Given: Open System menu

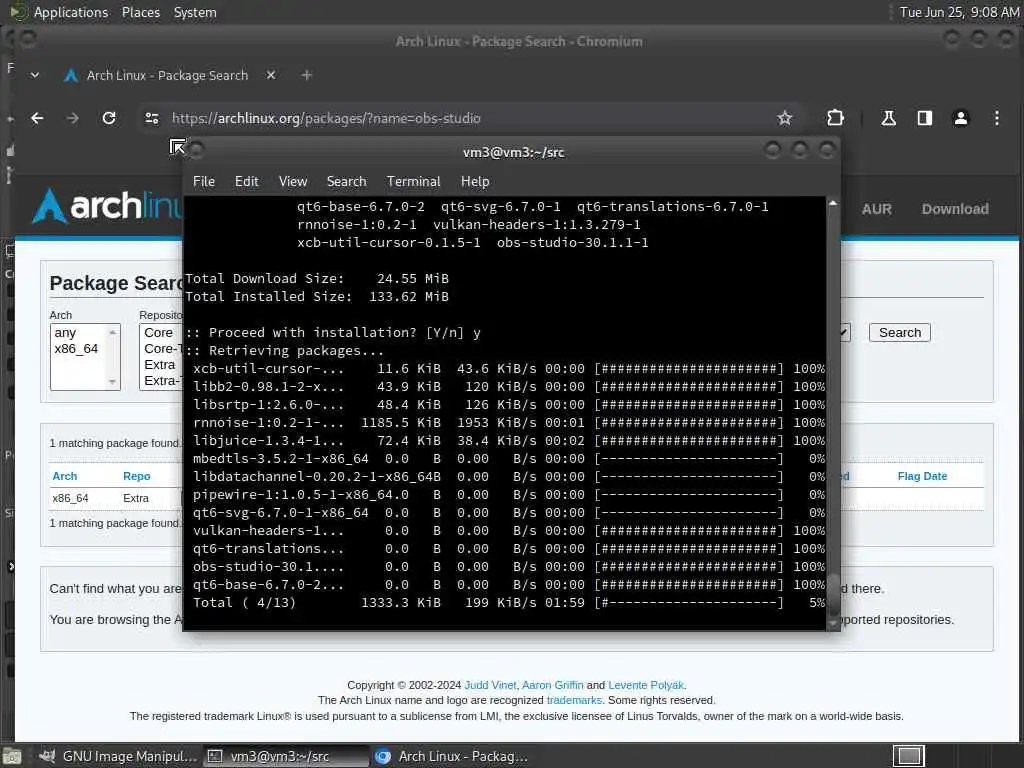Looking at the screenshot, I should click(x=195, y=12).
